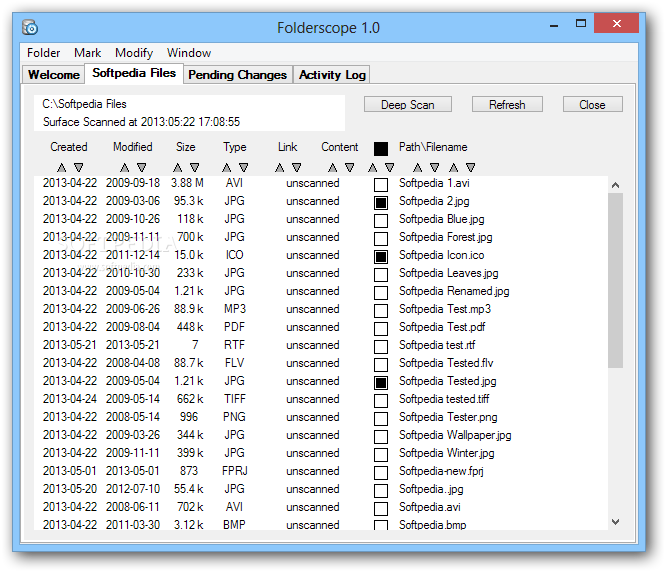Image resolution: width=666 pixels, height=572 pixels.
Task: Mark the Softpedia Wallpaper.jpg checkbox
Action: 381,437
